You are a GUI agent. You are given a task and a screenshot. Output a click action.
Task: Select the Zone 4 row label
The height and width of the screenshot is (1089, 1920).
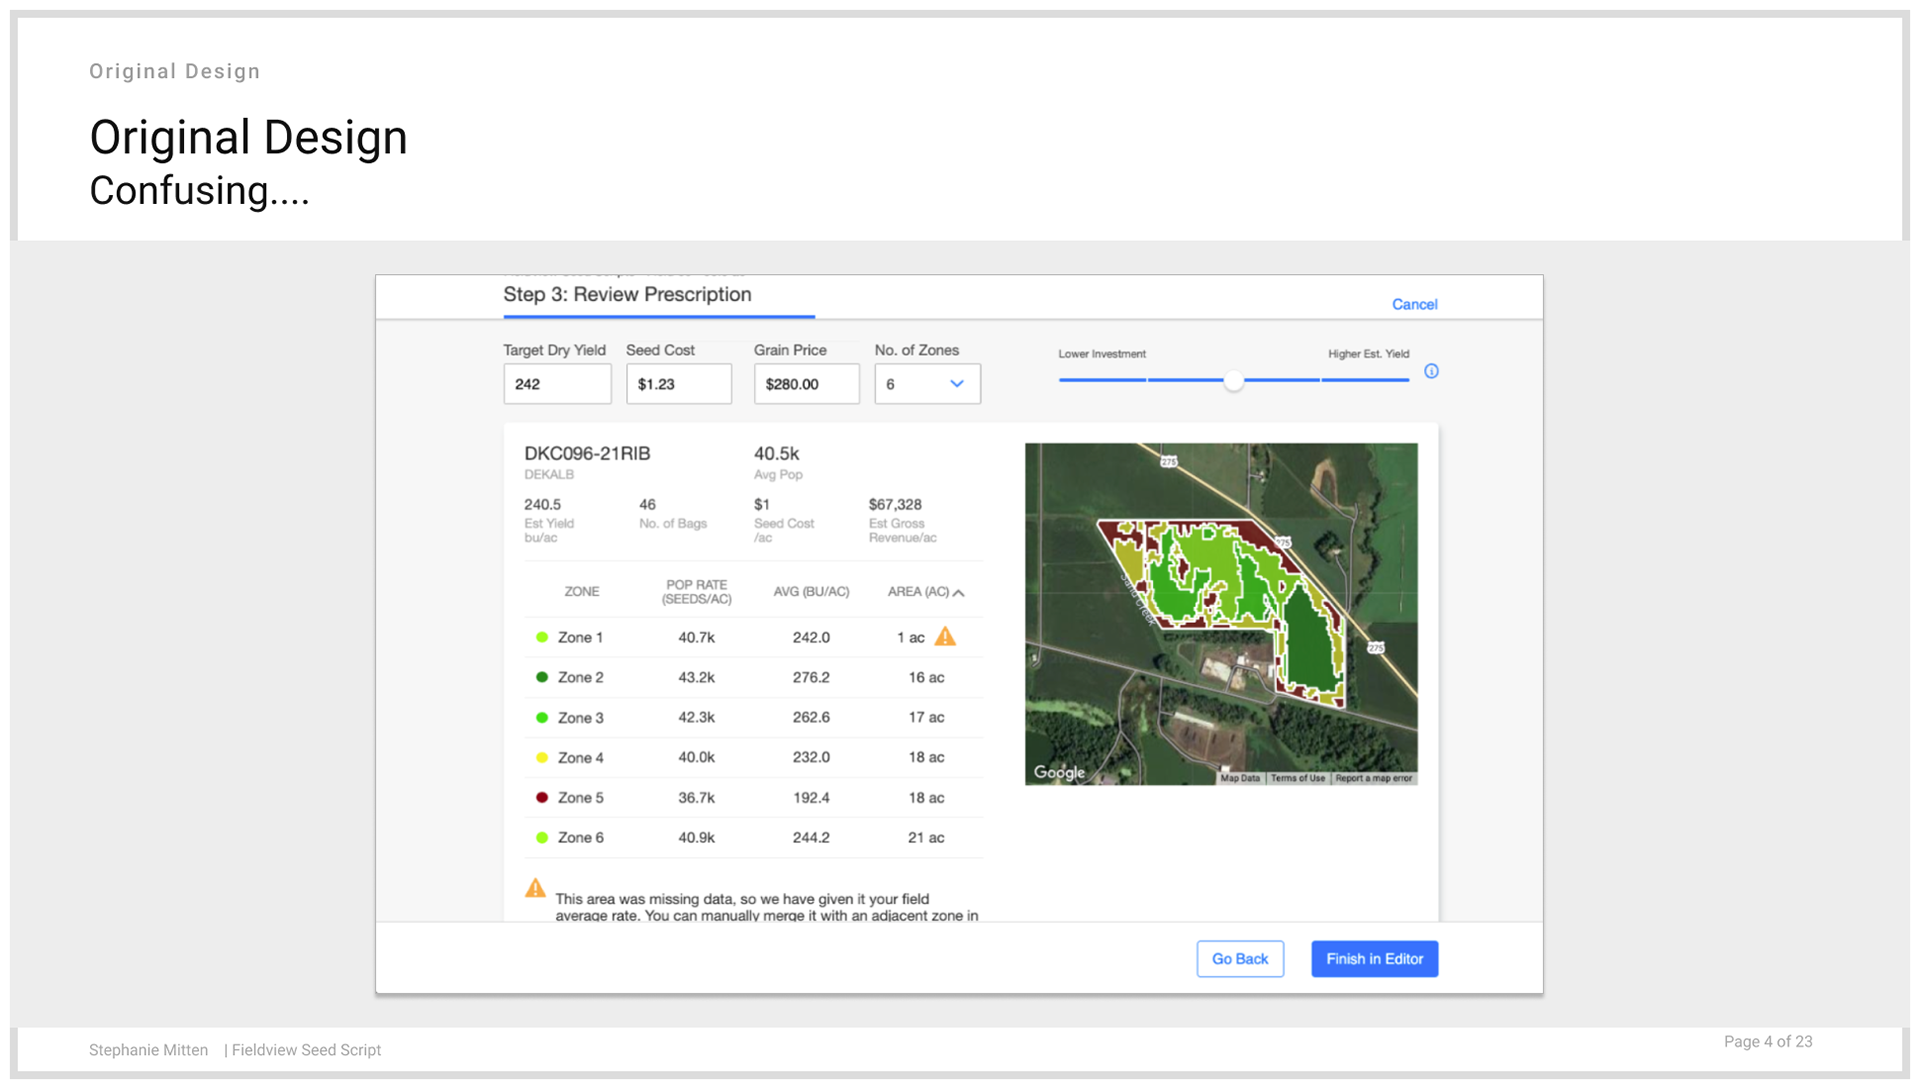580,757
